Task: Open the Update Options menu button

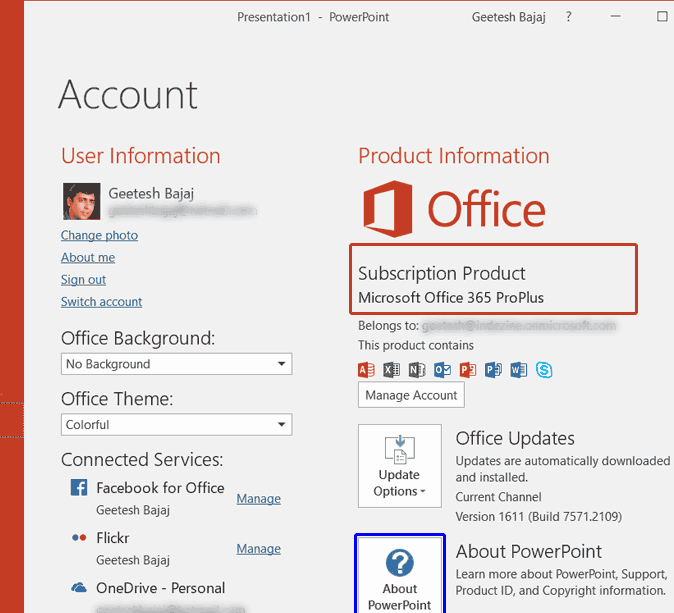Action: point(400,466)
